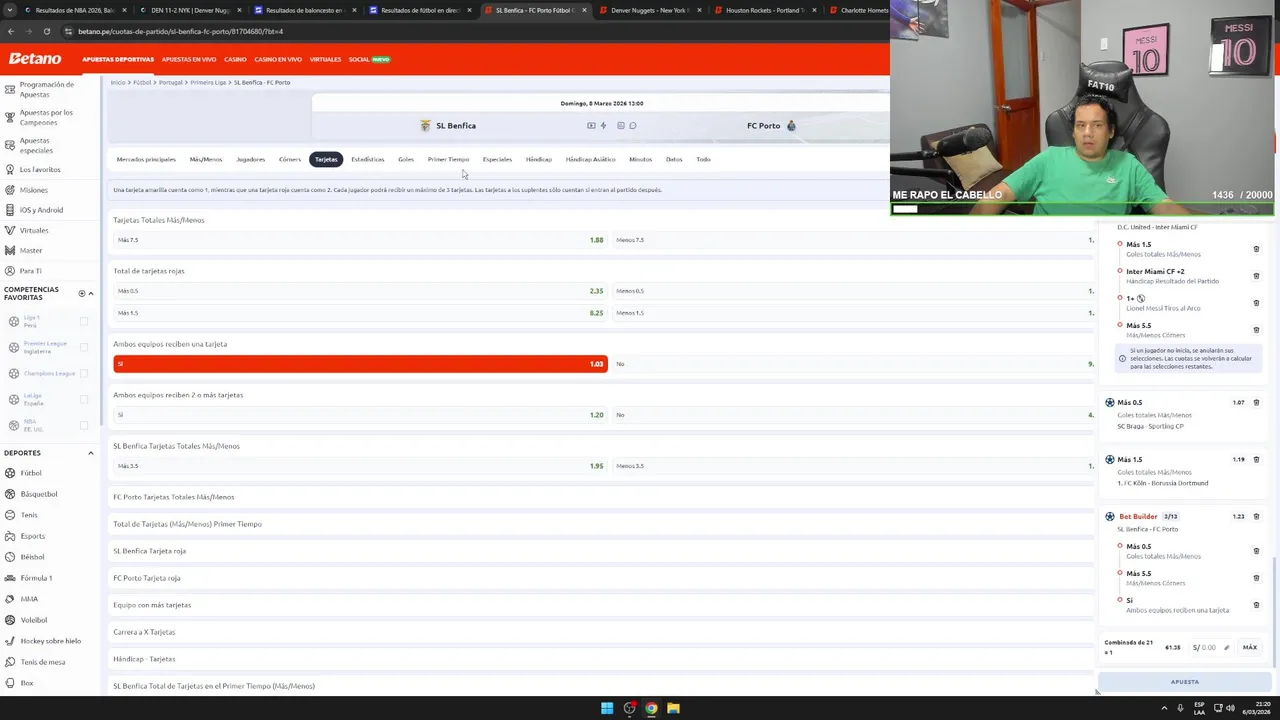The width and height of the screenshot is (1280, 720).
Task: Check the NBA EE. UU. checkbox
Action: [84, 425]
